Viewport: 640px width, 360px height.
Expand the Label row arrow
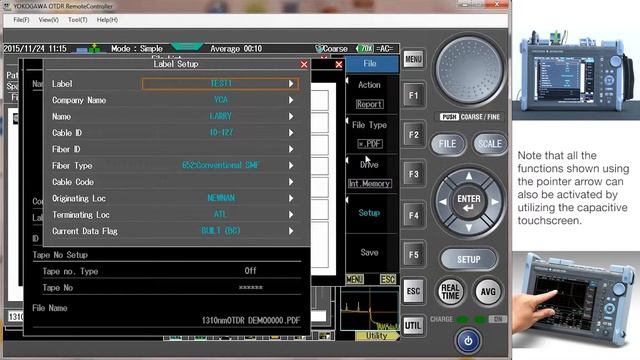point(291,84)
